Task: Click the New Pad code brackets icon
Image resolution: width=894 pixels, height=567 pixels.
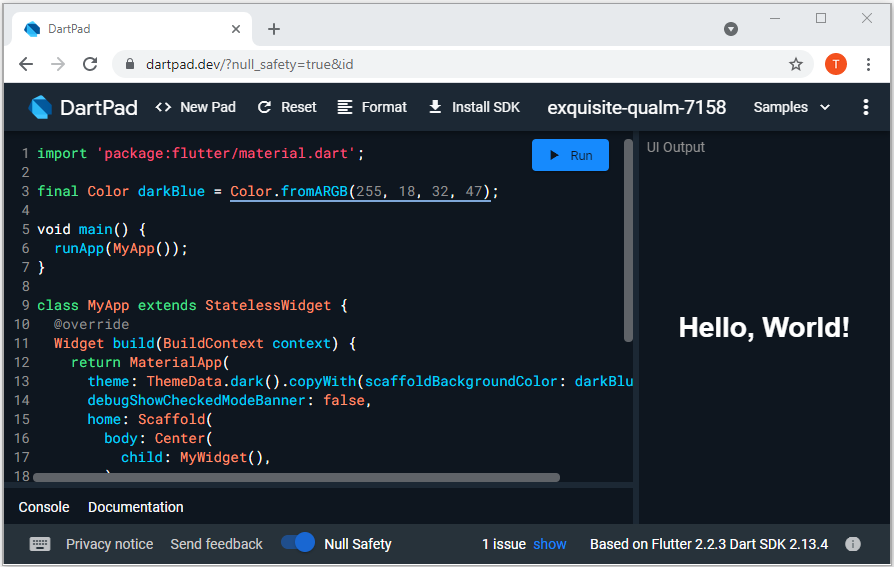Action: 163,107
